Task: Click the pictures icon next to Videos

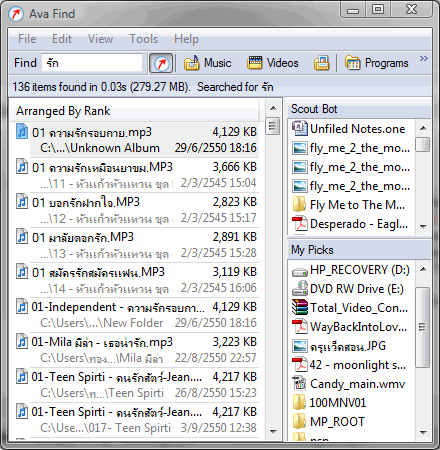Action: click(x=321, y=63)
